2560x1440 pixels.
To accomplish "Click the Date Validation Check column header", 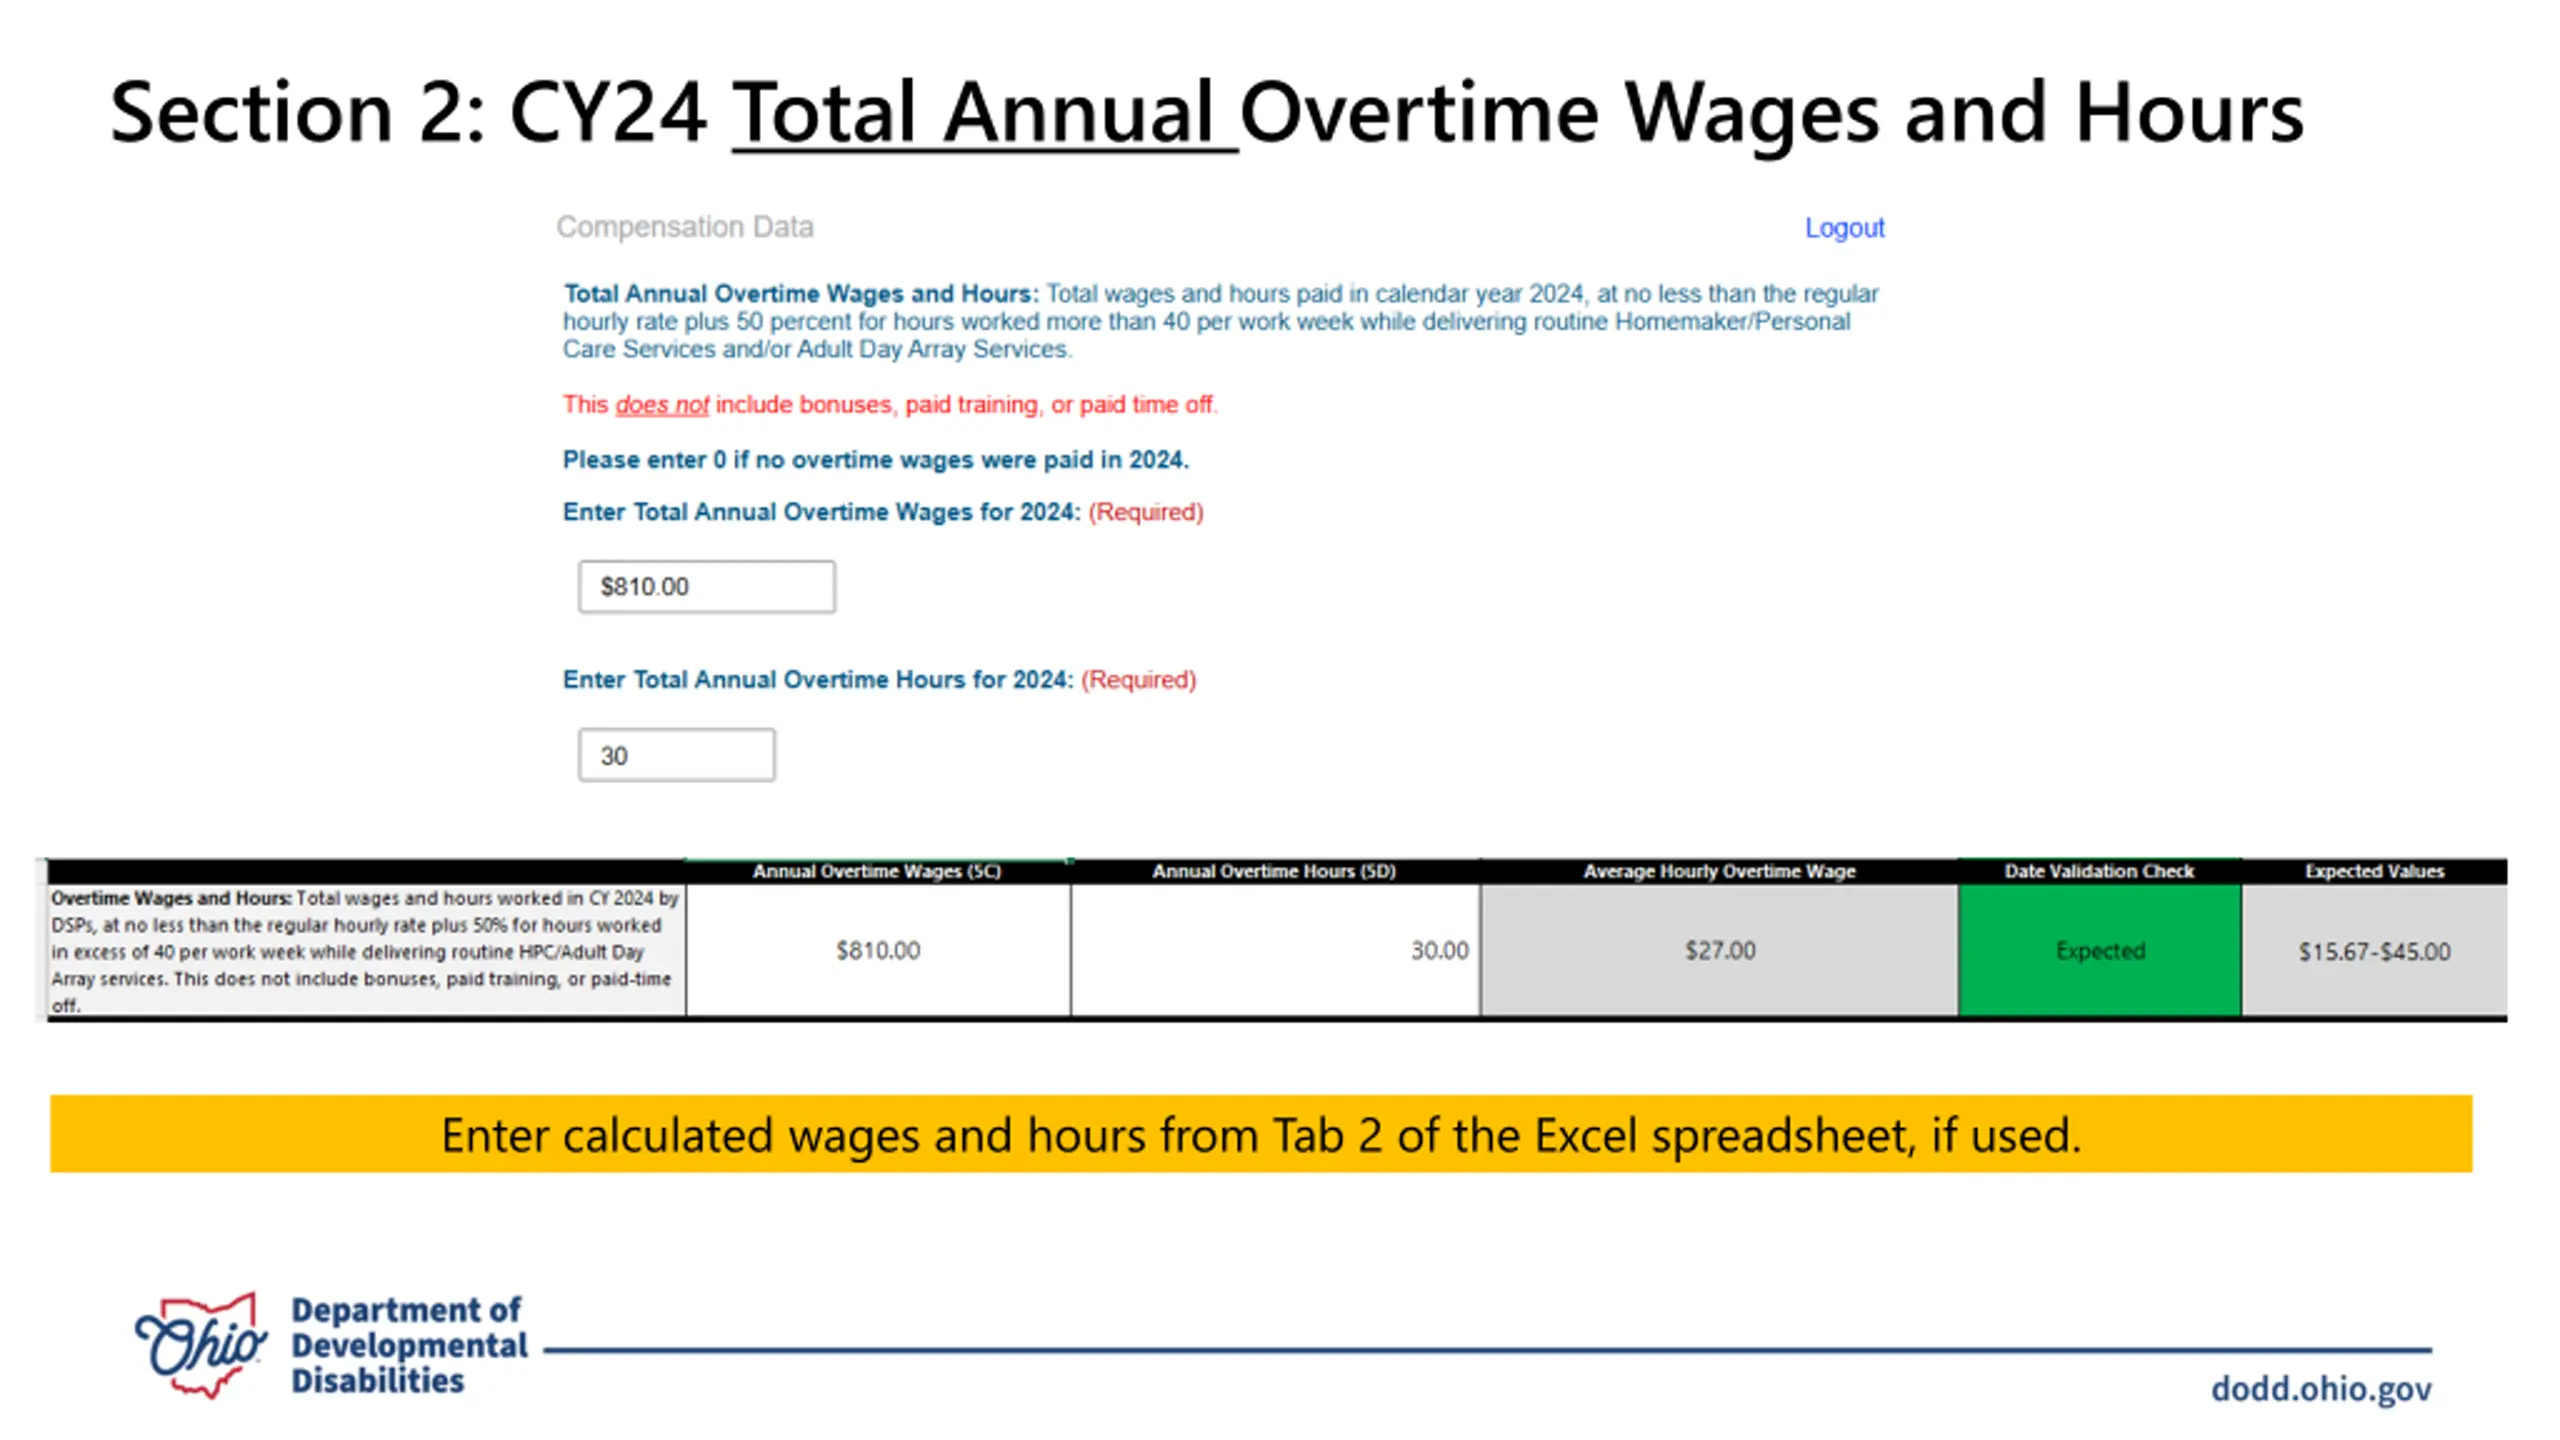I will pos(2099,871).
